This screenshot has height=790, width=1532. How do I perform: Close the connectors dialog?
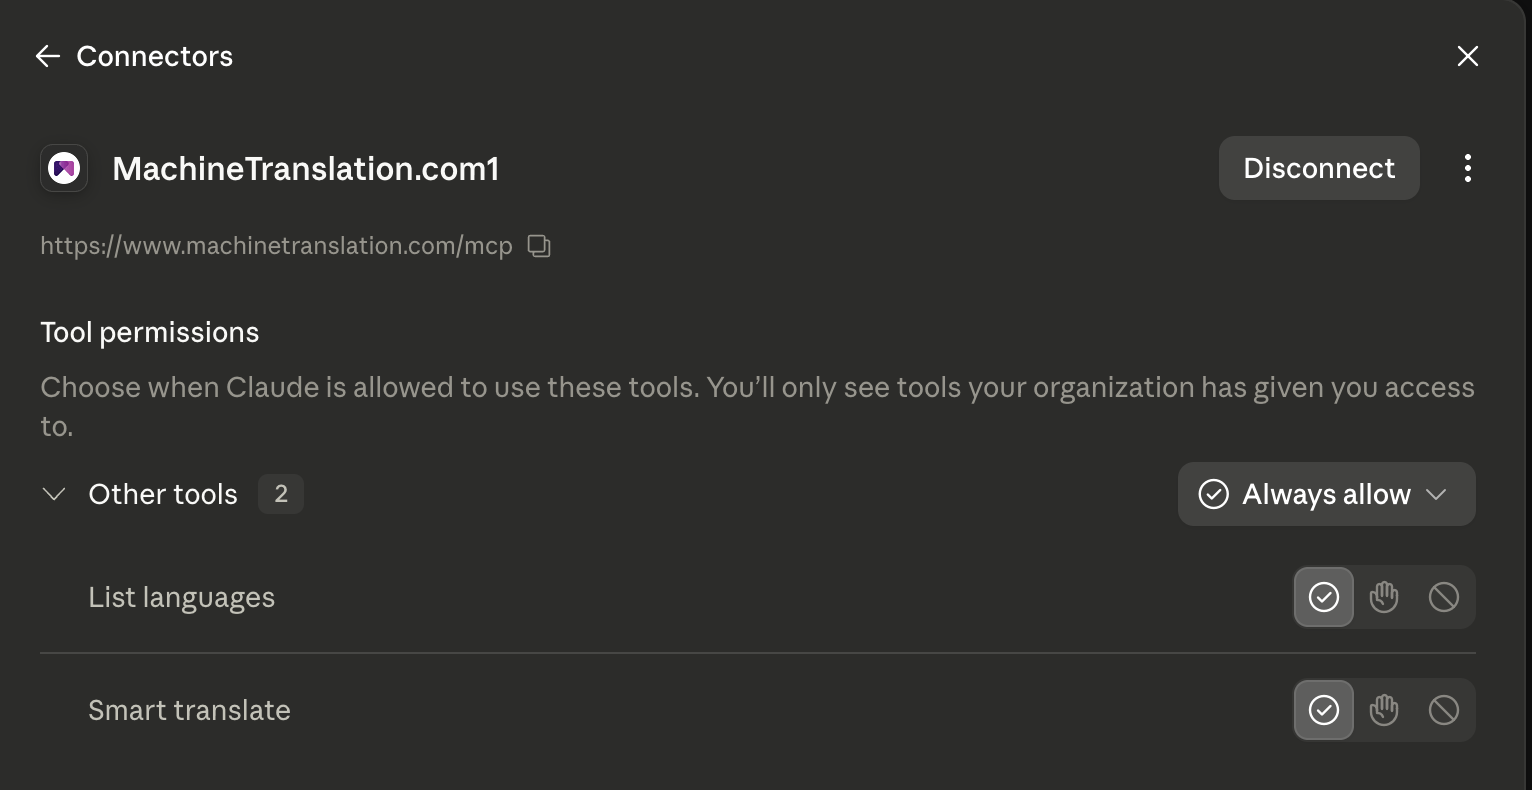tap(1467, 56)
